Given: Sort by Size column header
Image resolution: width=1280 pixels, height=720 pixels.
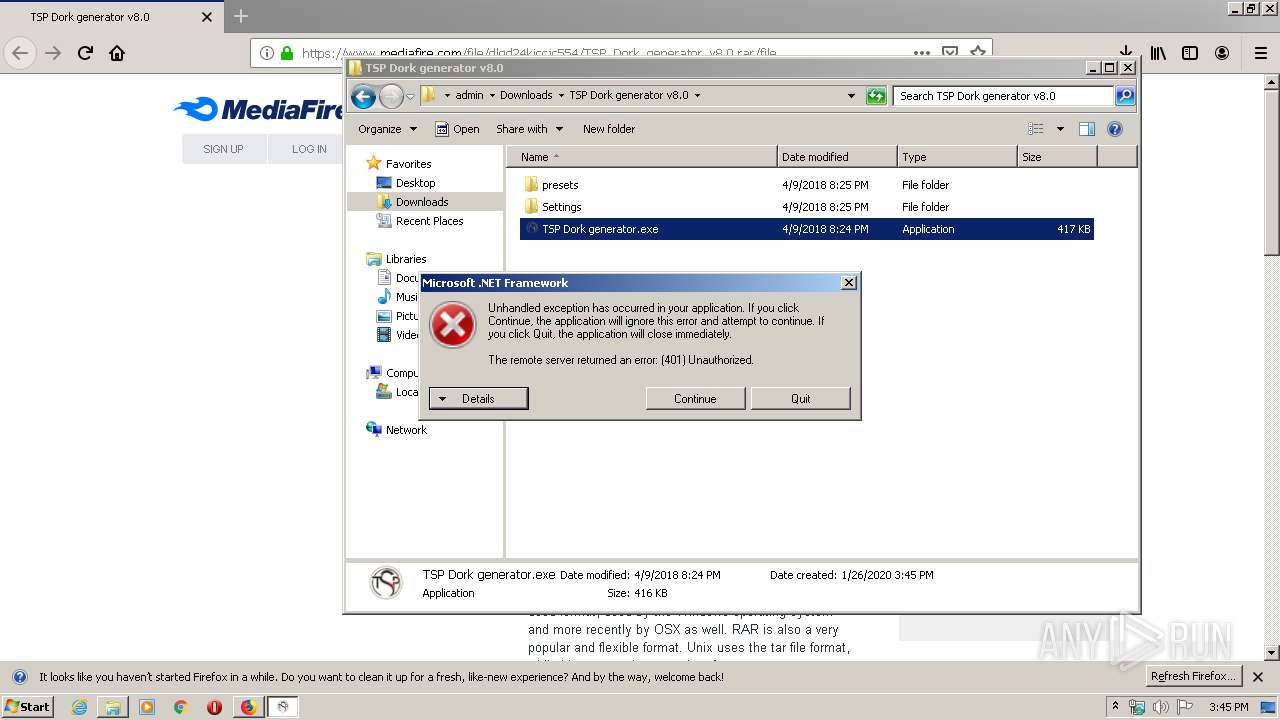Looking at the screenshot, I should point(1057,157).
